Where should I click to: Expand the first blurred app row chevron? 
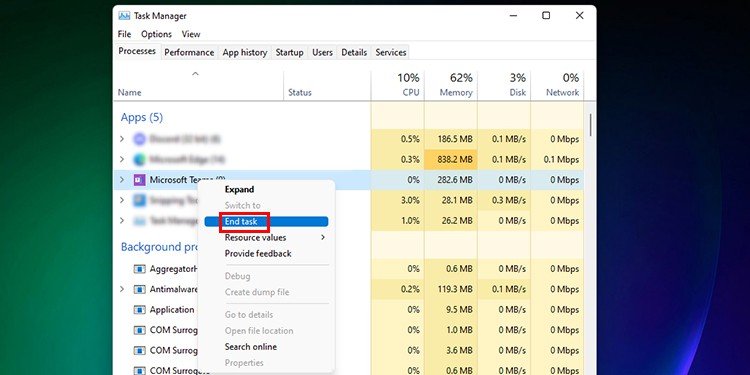click(x=122, y=139)
